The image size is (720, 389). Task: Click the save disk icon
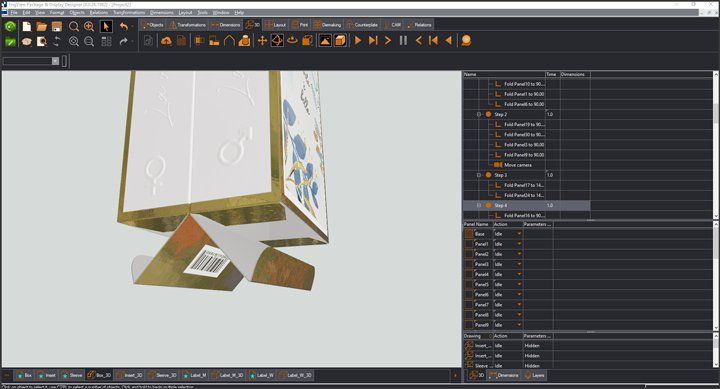(x=56, y=27)
